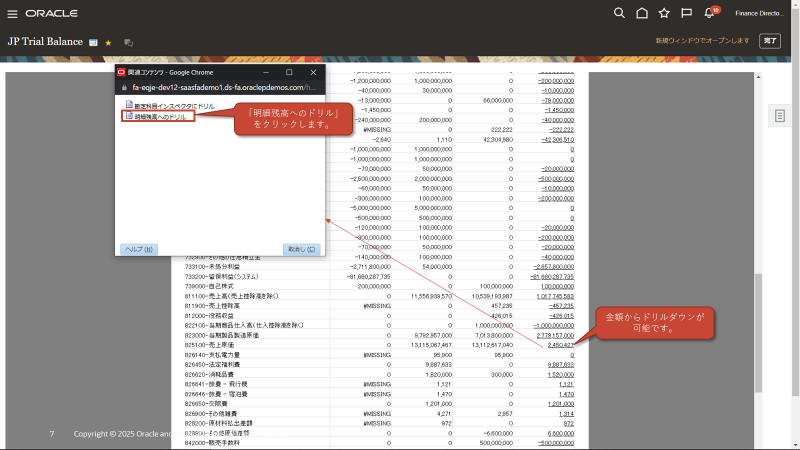Viewport: 800px width, 450px height.
Task: Drill into the -79,000,000 balance link
Action: coord(558,101)
